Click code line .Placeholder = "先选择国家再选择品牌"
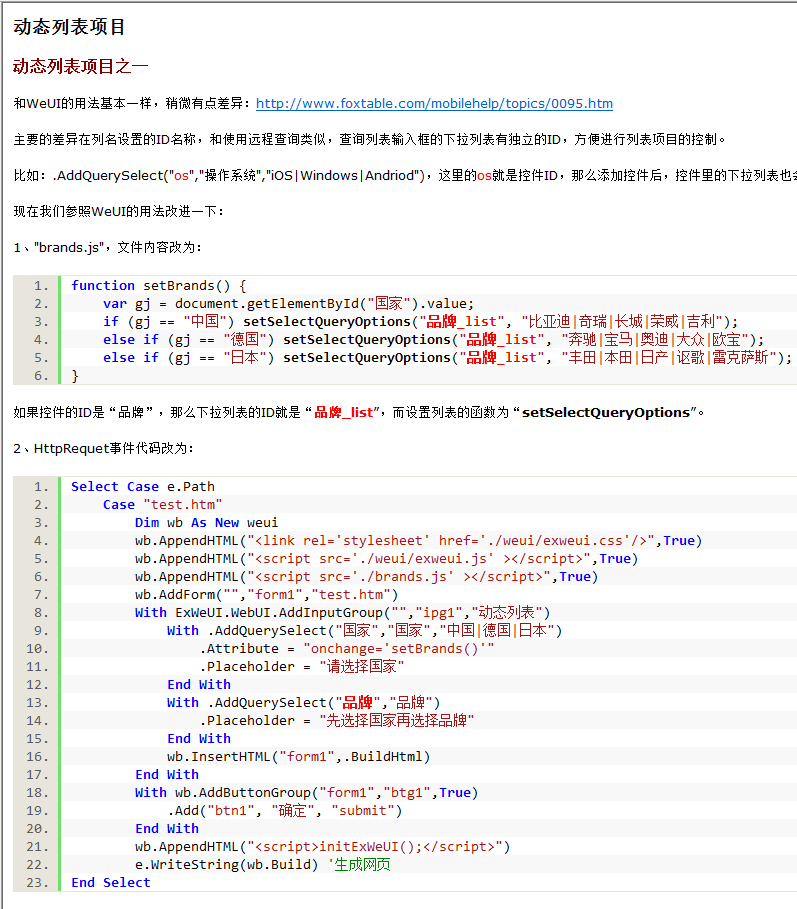The height and width of the screenshot is (909, 797). click(337, 720)
